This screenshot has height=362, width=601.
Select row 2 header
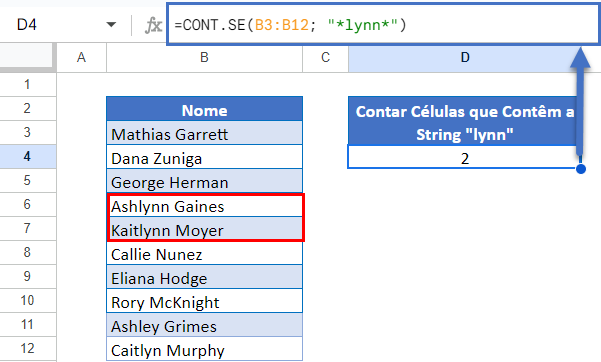tap(28, 109)
